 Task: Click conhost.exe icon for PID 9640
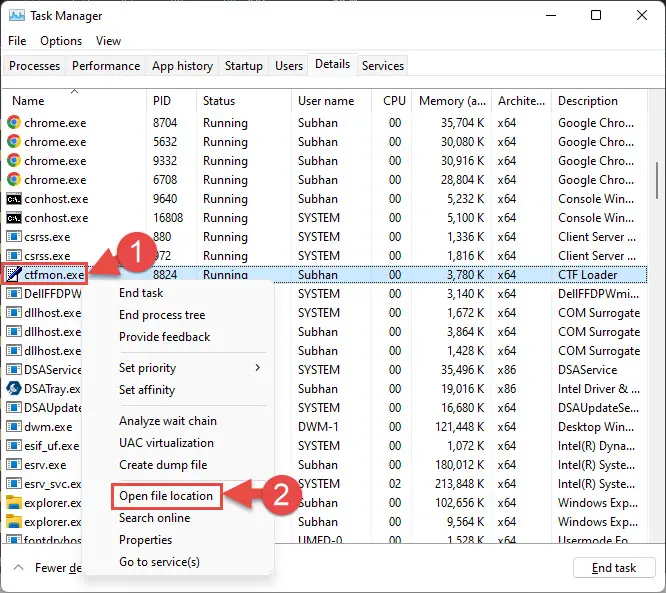pyautogui.click(x=14, y=199)
